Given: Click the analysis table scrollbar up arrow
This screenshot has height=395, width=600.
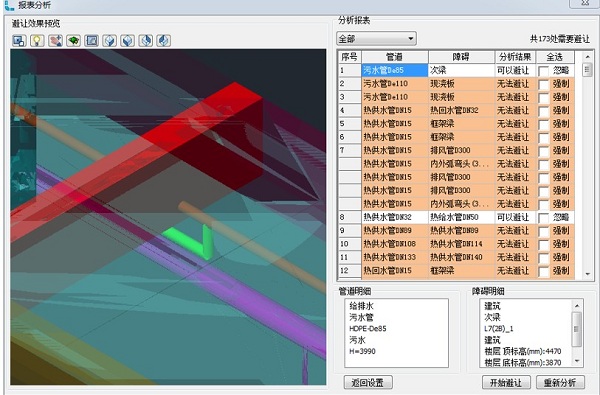Looking at the screenshot, I should click(587, 56).
